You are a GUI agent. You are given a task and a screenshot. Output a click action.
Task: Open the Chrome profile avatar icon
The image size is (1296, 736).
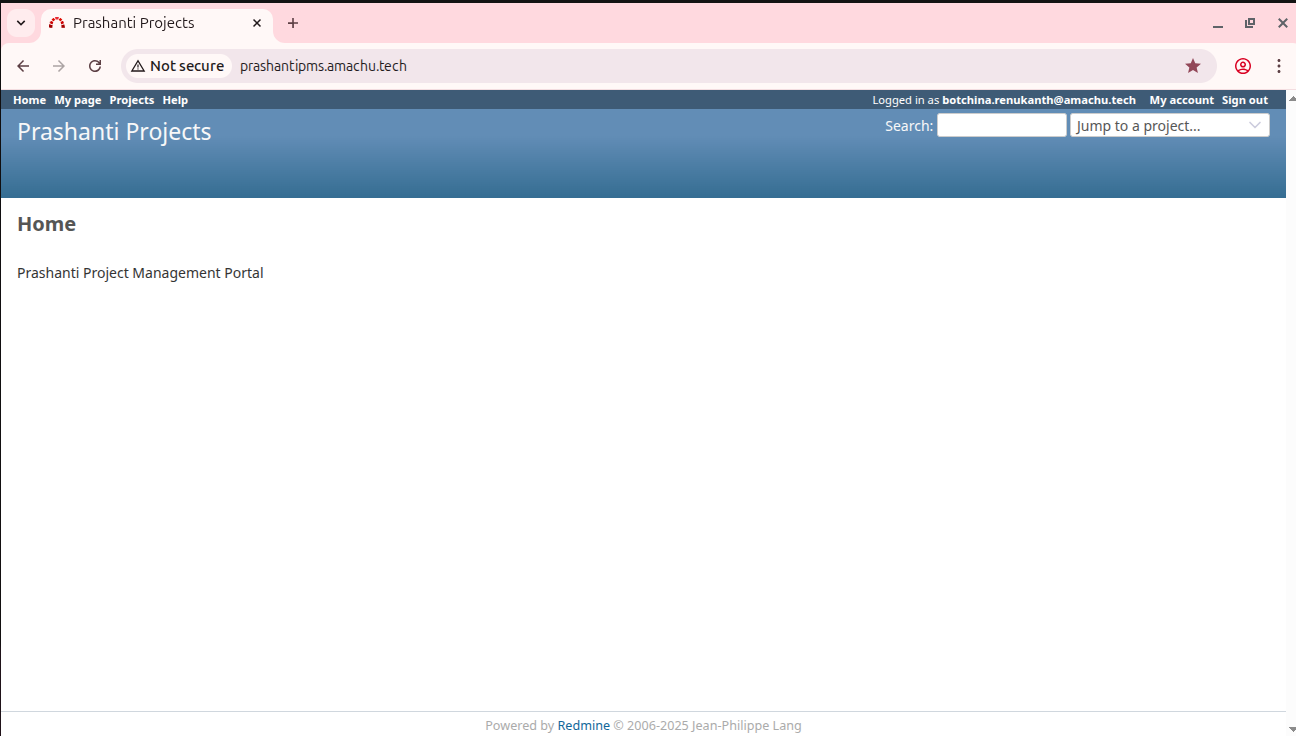1243,66
